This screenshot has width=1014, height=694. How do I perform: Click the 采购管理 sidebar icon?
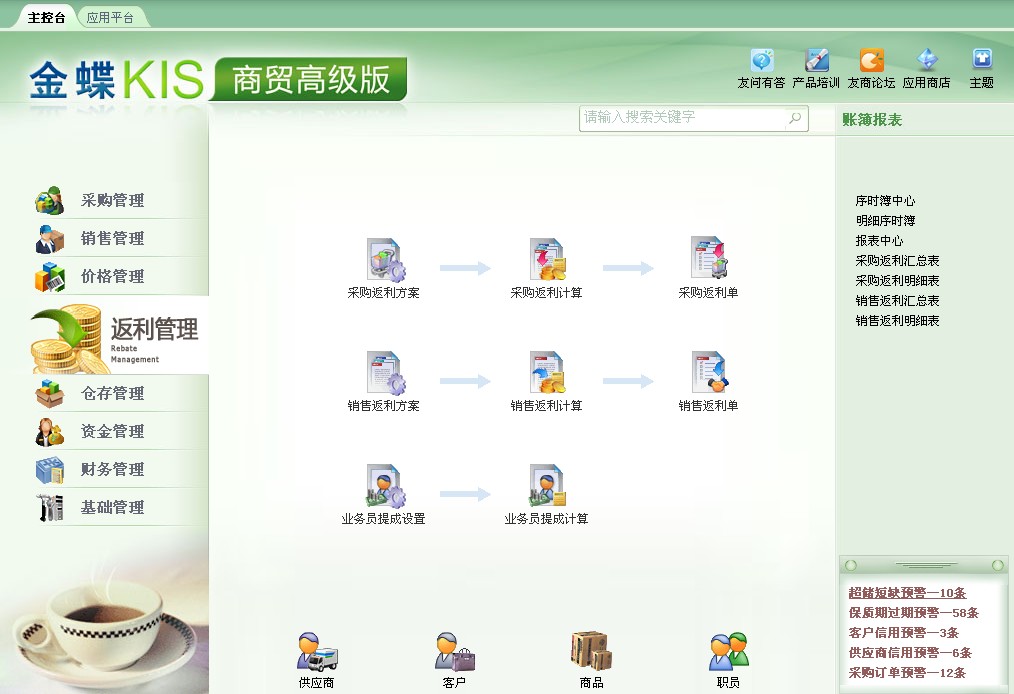(x=50, y=201)
